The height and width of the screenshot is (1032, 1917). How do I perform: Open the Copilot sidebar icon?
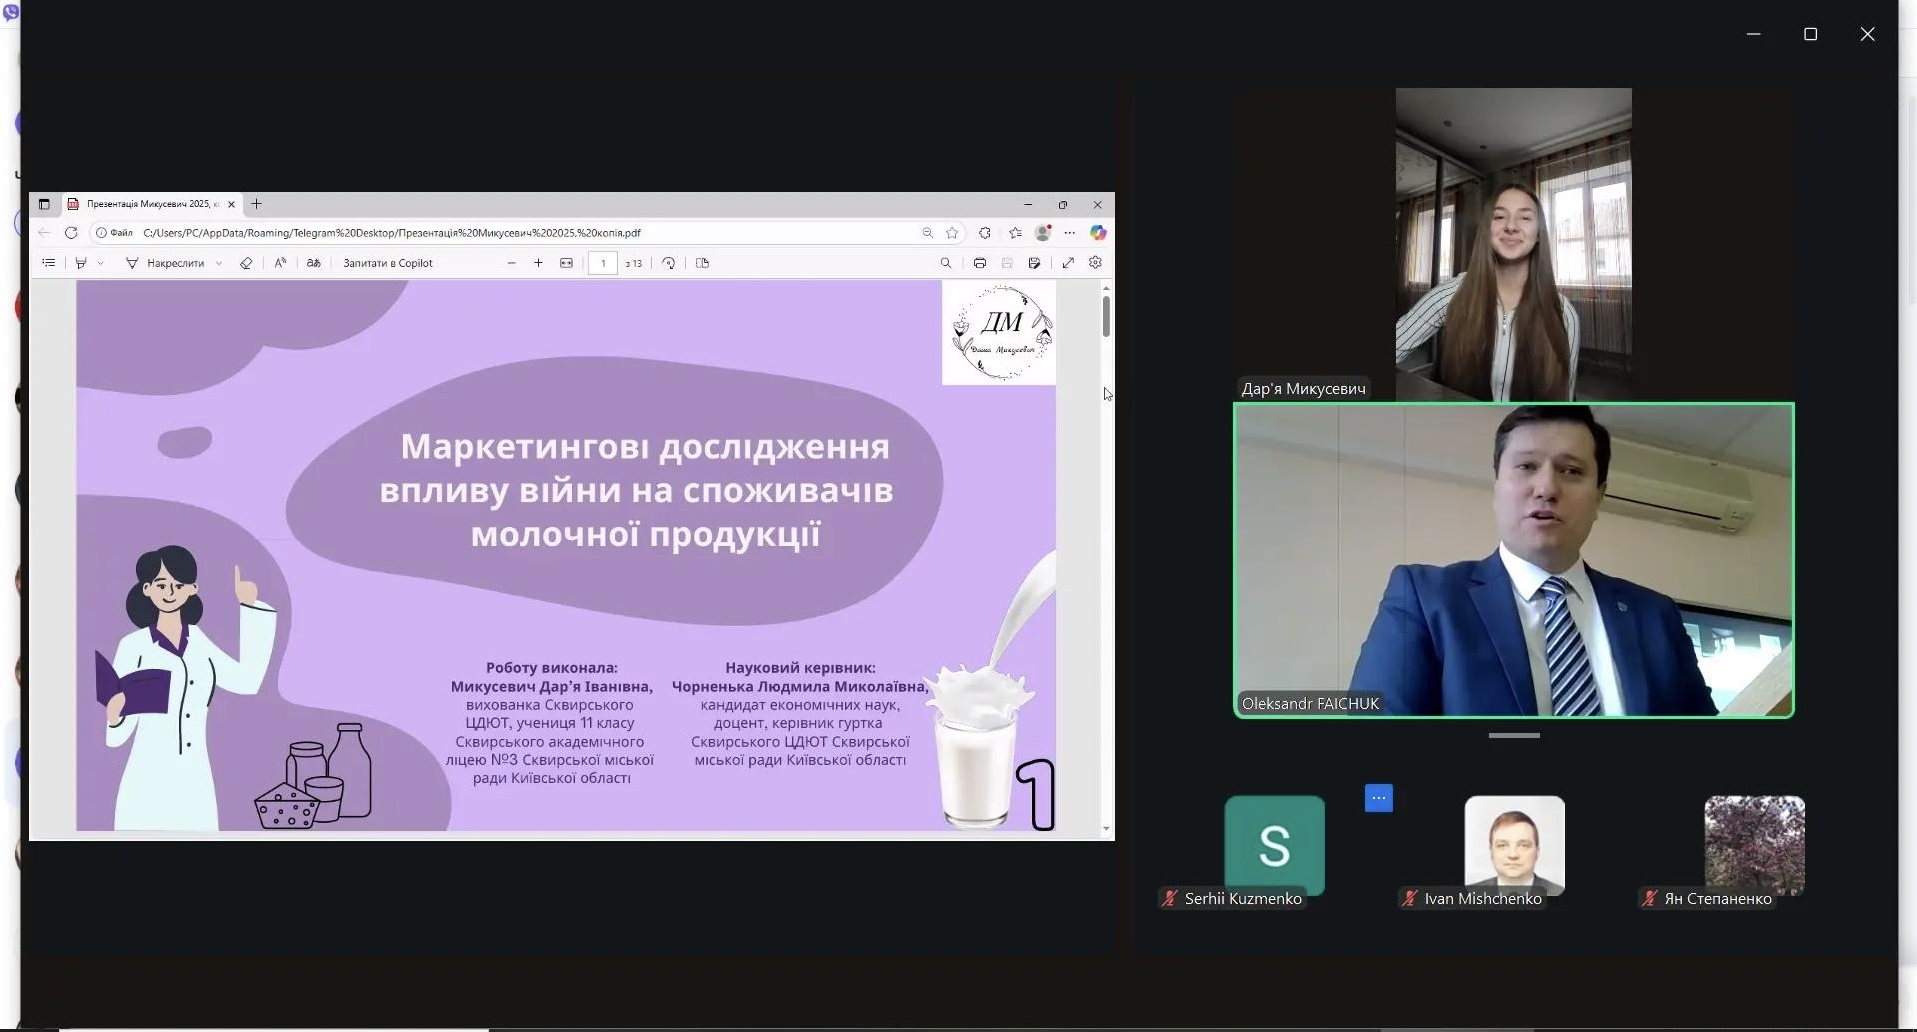(x=1098, y=233)
